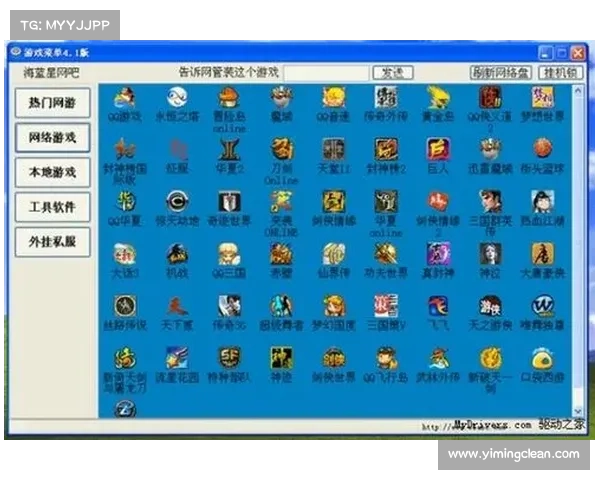Start the 天之游侠 game

click(490, 306)
